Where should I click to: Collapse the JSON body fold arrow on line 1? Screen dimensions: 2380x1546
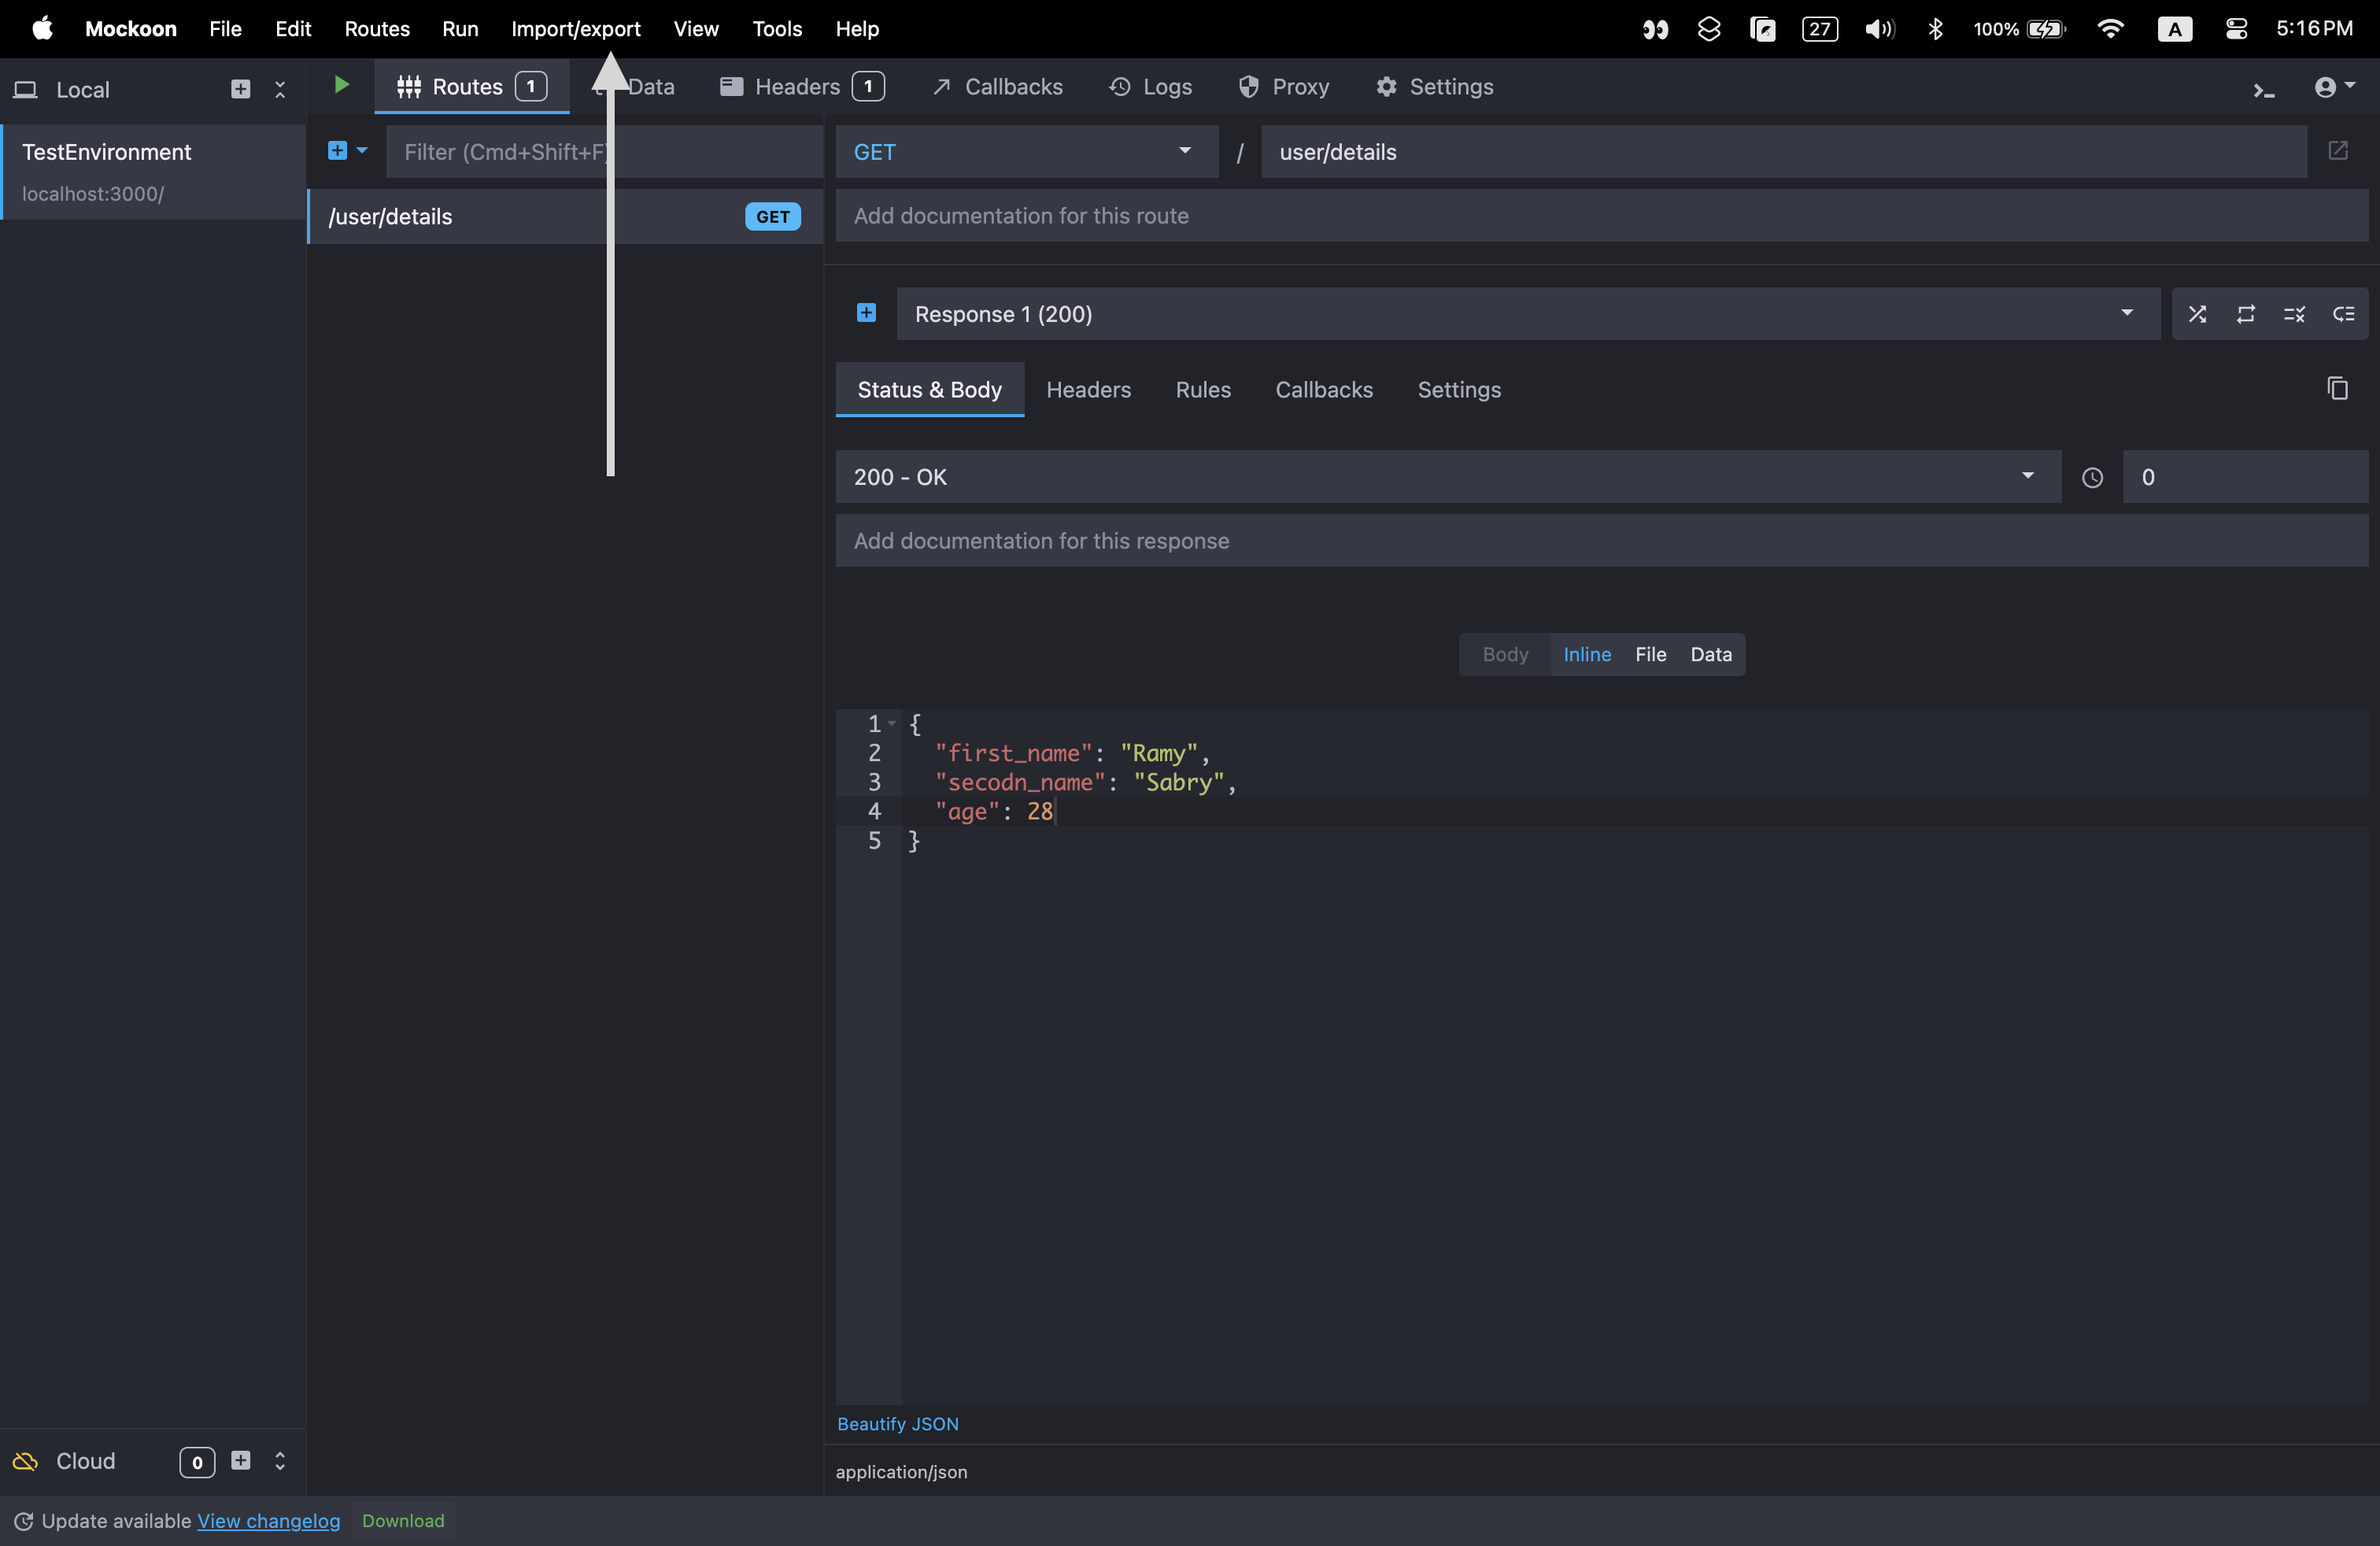(x=891, y=723)
